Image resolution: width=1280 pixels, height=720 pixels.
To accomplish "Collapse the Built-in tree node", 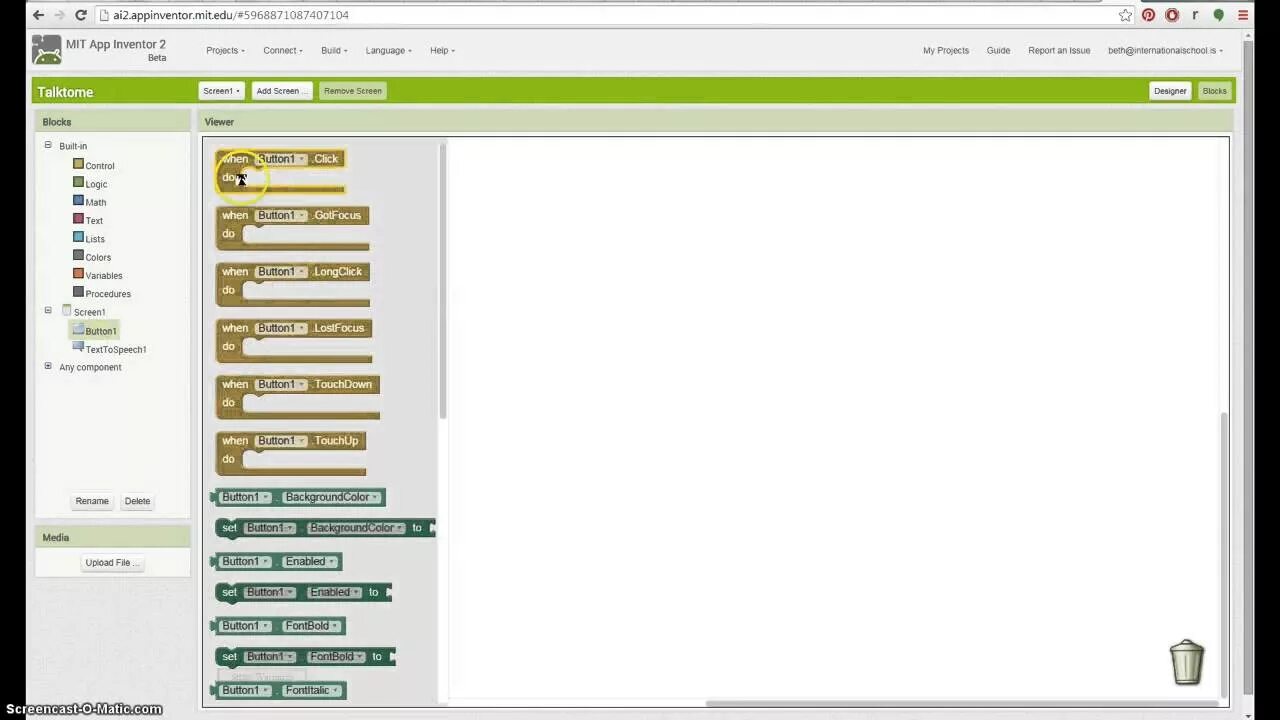I will tap(47, 145).
